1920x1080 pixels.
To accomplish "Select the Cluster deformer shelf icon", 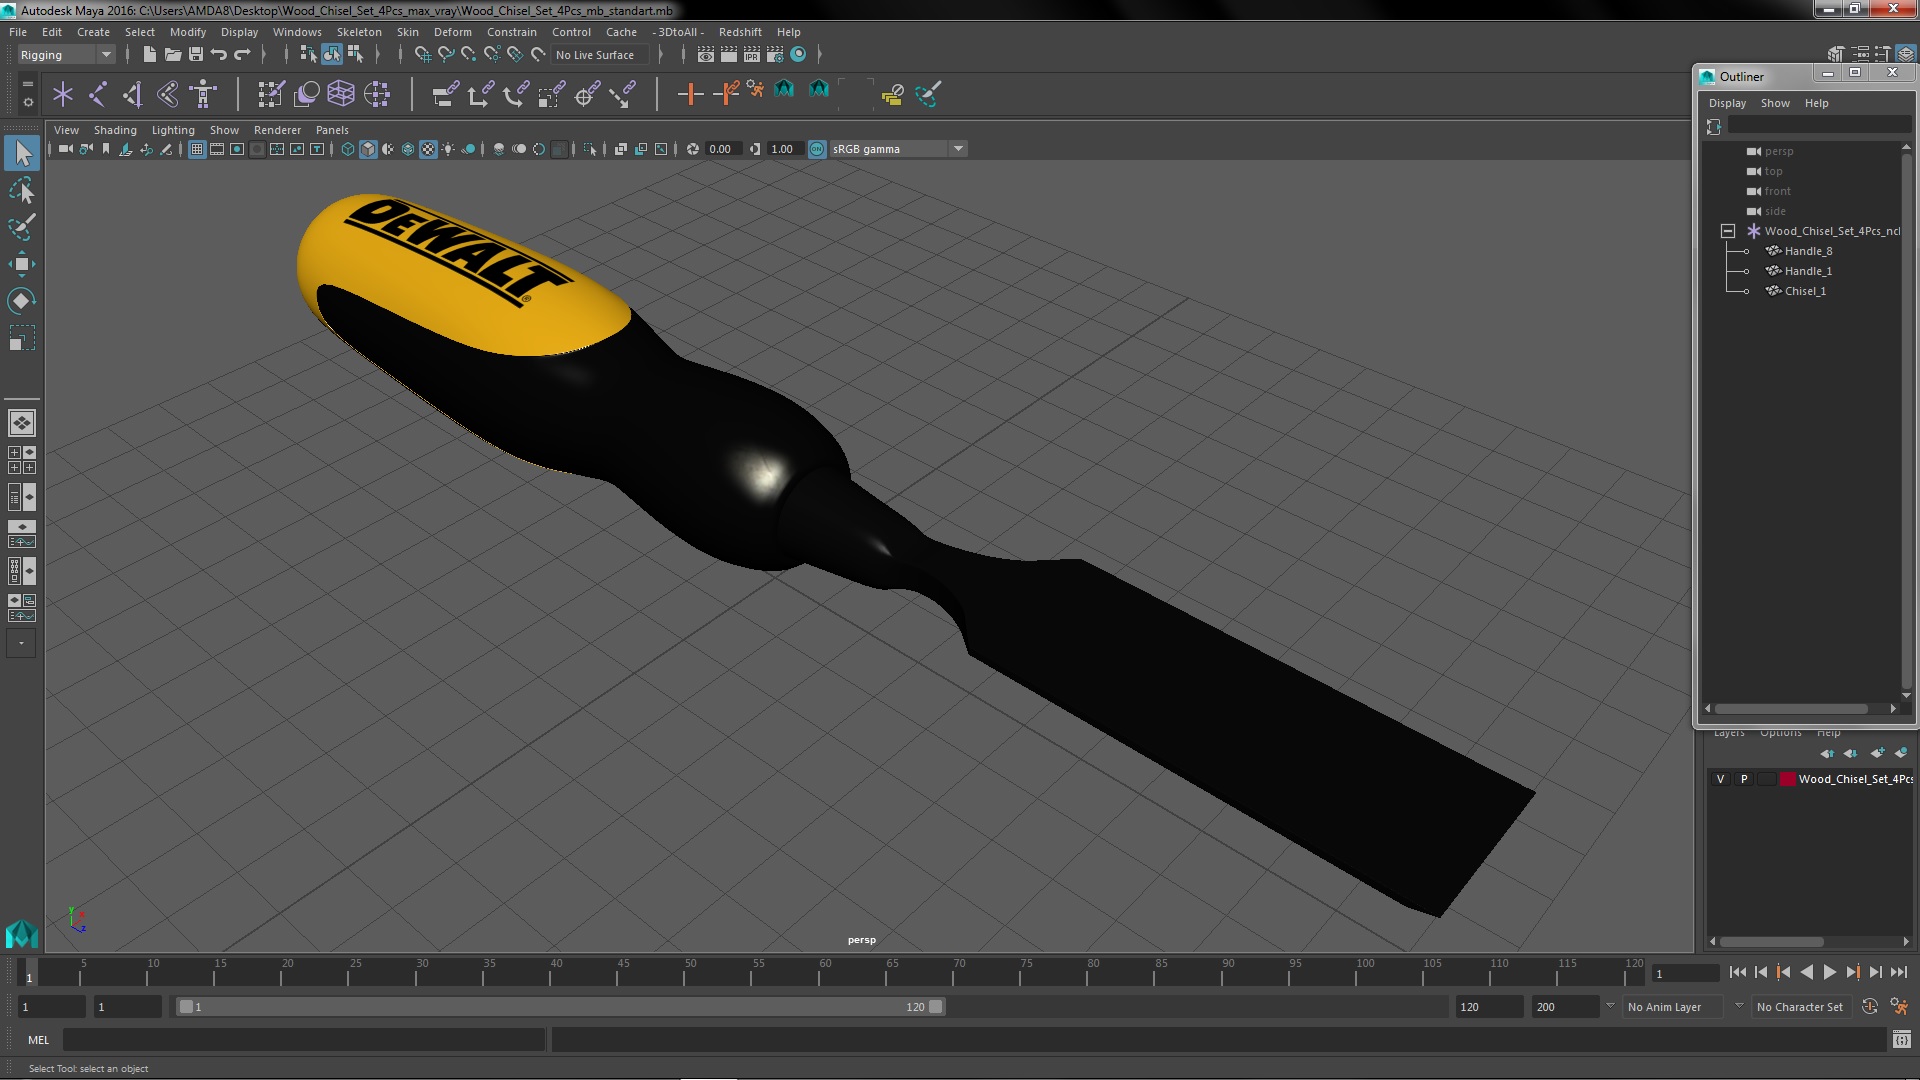I will click(x=377, y=94).
